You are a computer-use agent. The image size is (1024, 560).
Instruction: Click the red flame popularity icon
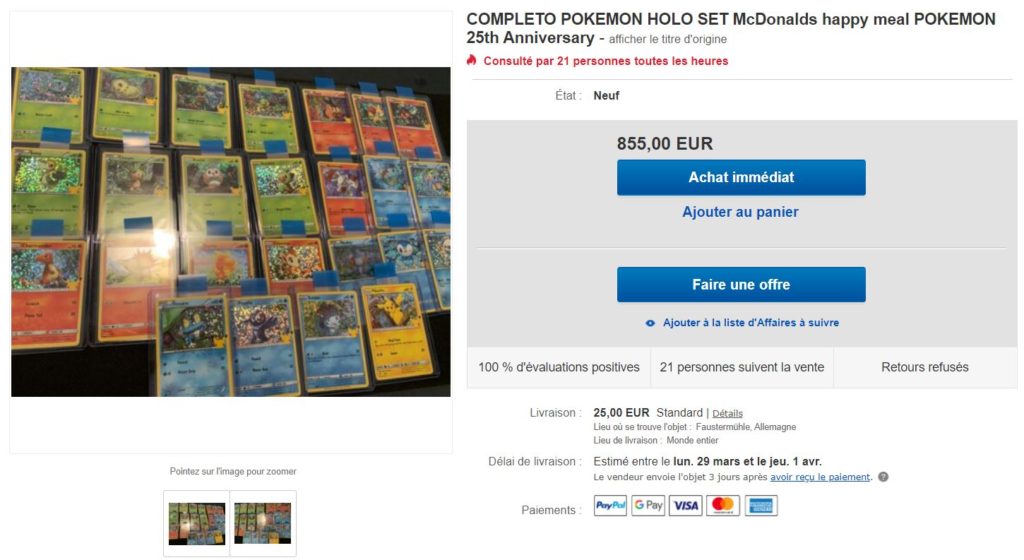(472, 60)
